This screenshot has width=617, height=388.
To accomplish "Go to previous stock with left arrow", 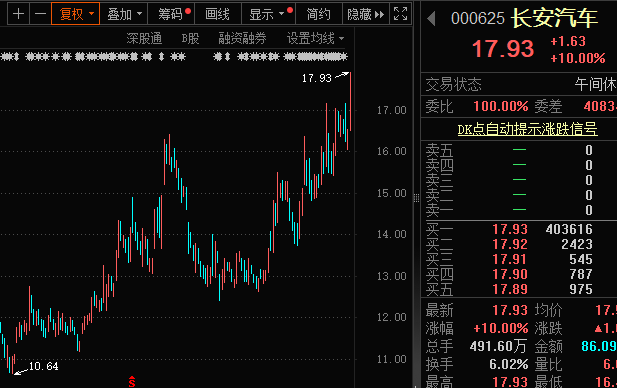I will click(432, 18).
